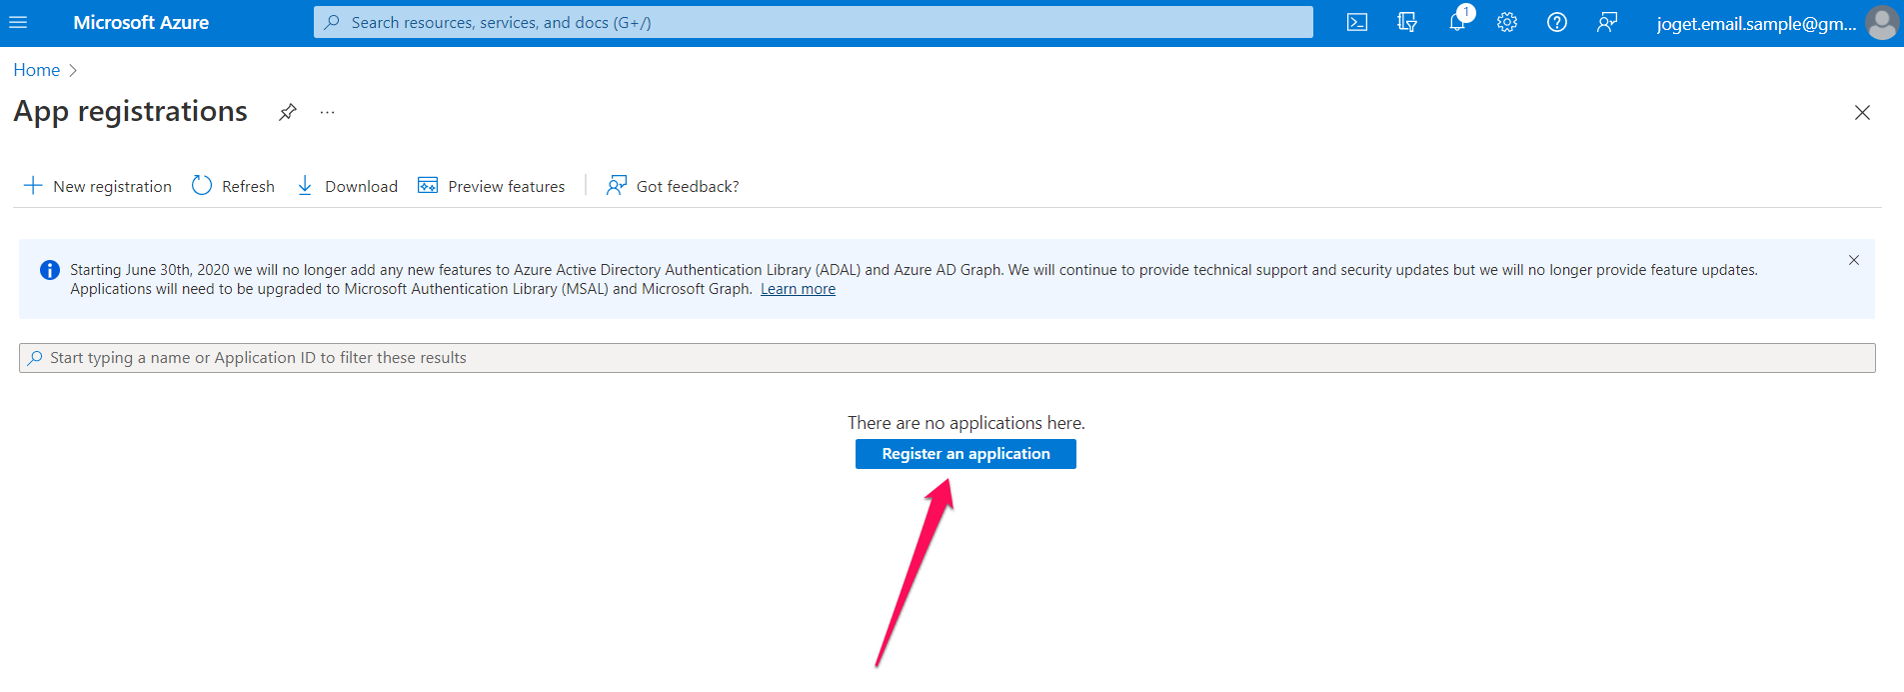Image resolution: width=1904 pixels, height=692 pixels.
Task: Open the feedback icon in top bar
Action: click(1607, 22)
